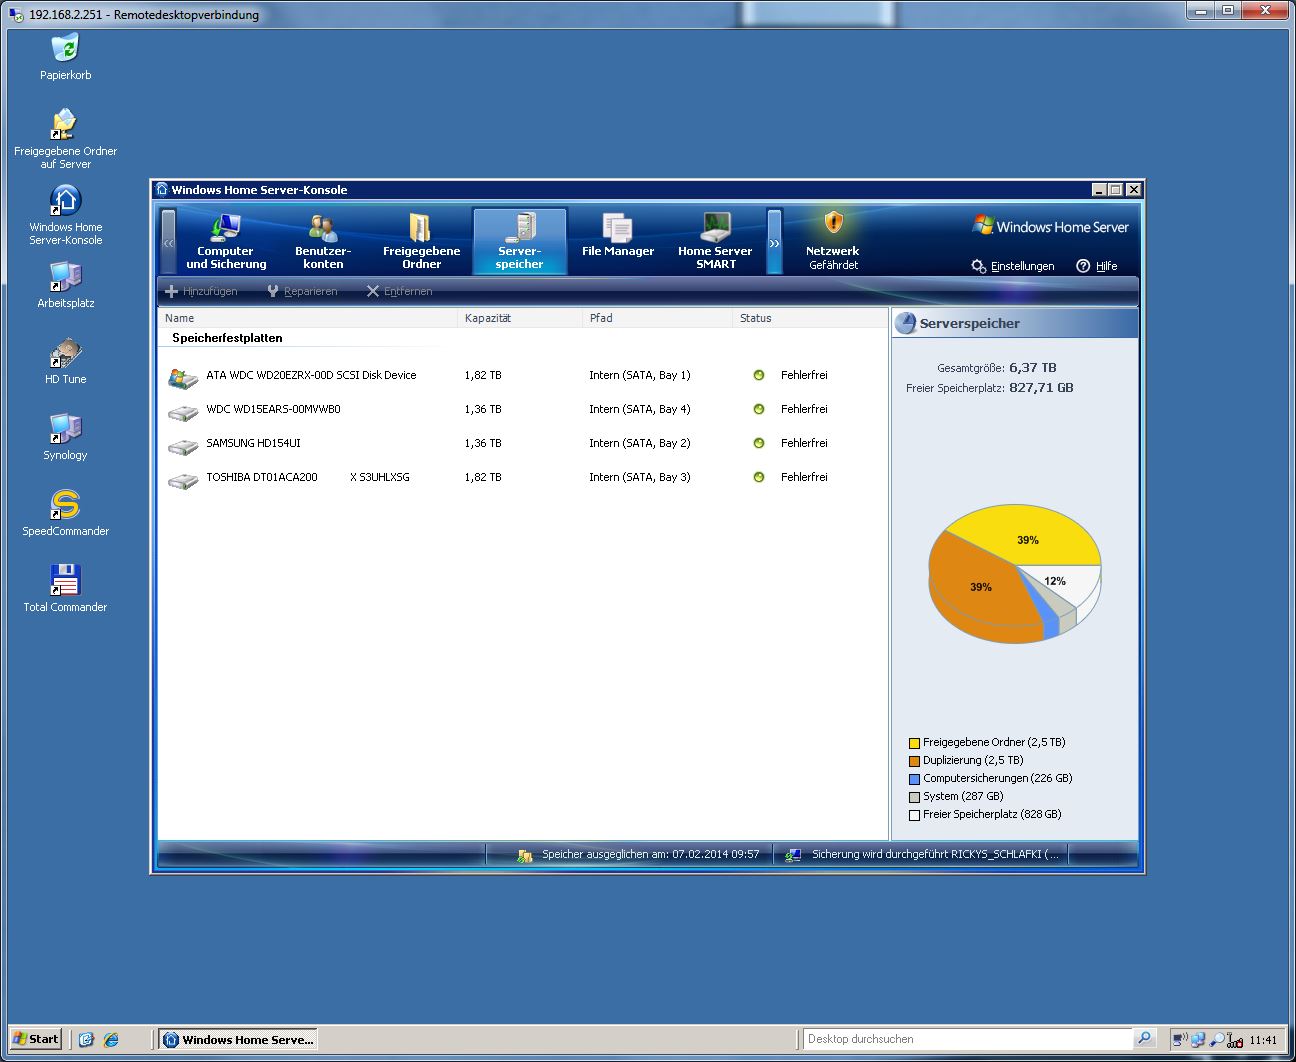Click 'Intern (SATA, Bay 4)' path cell

(639, 409)
